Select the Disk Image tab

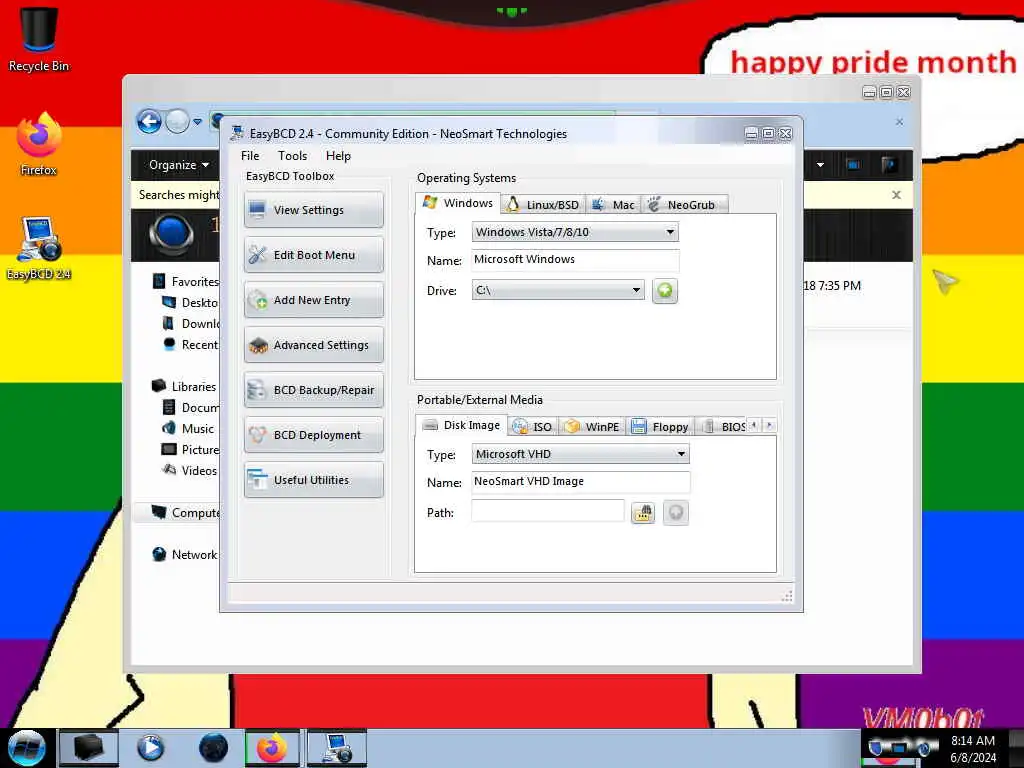tap(462, 425)
